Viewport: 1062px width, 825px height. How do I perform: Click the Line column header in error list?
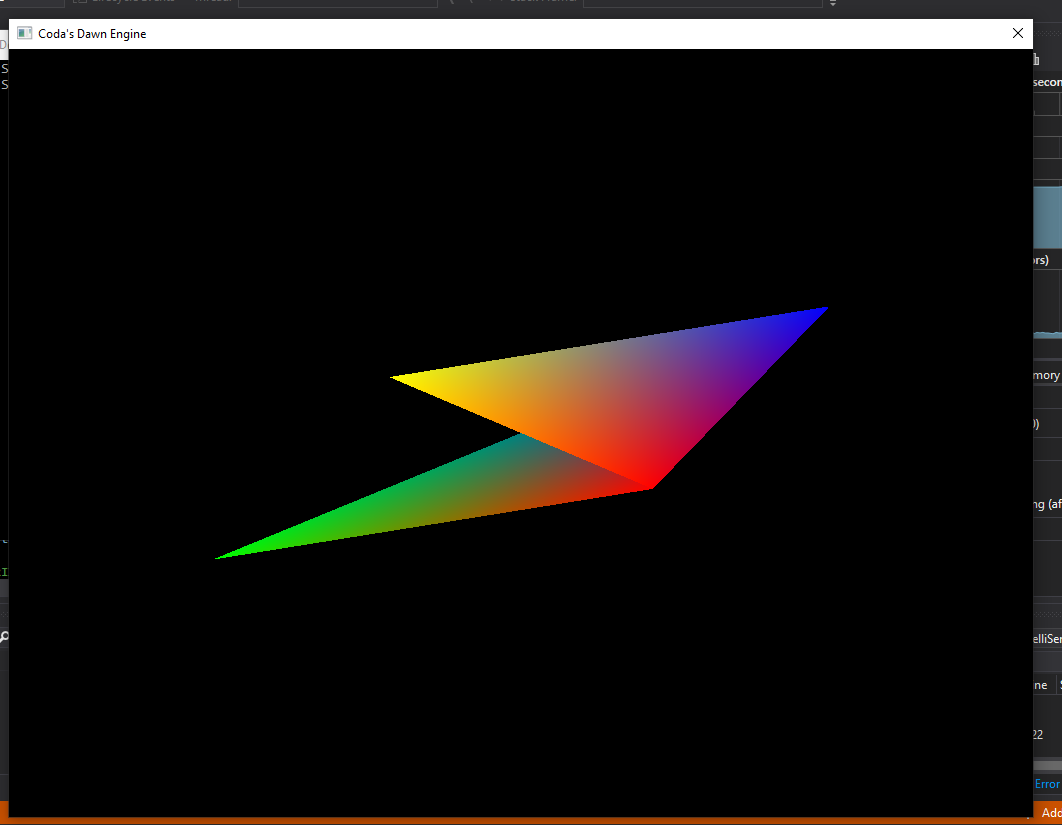tap(1041, 685)
